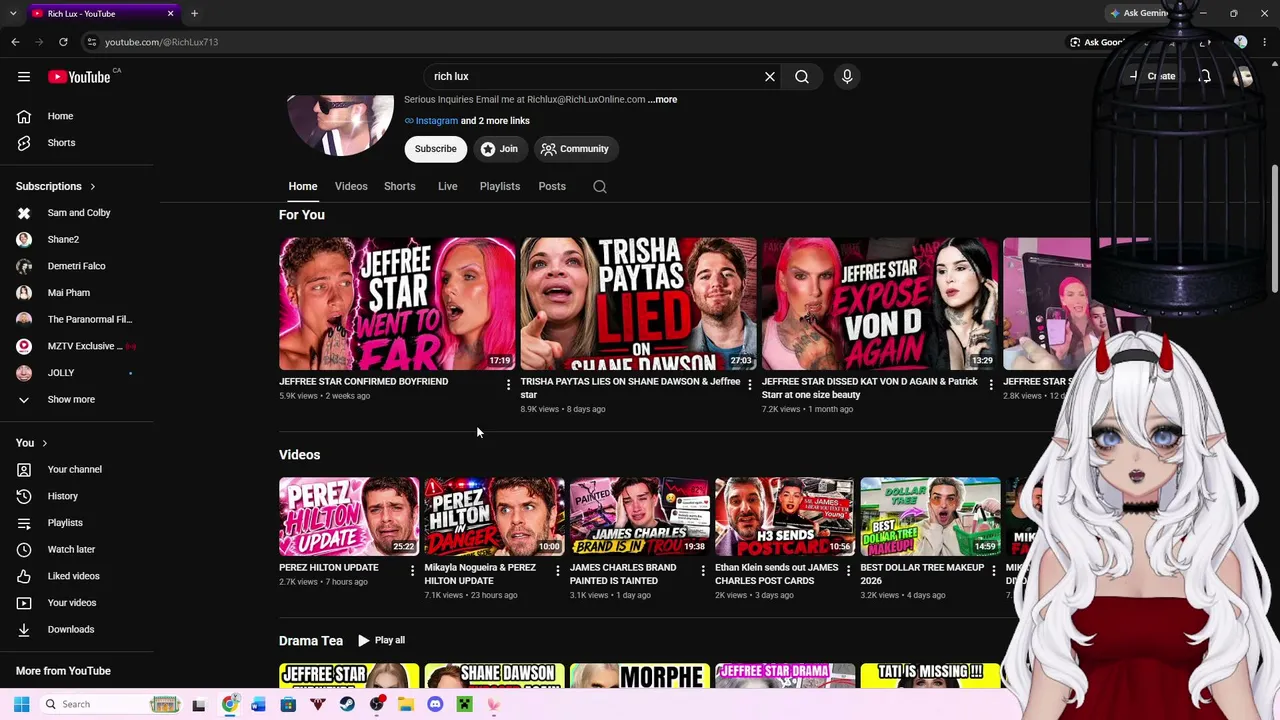The width and height of the screenshot is (1280, 720).
Task: Subscribe to the Rich Lux channel
Action: pos(436,149)
